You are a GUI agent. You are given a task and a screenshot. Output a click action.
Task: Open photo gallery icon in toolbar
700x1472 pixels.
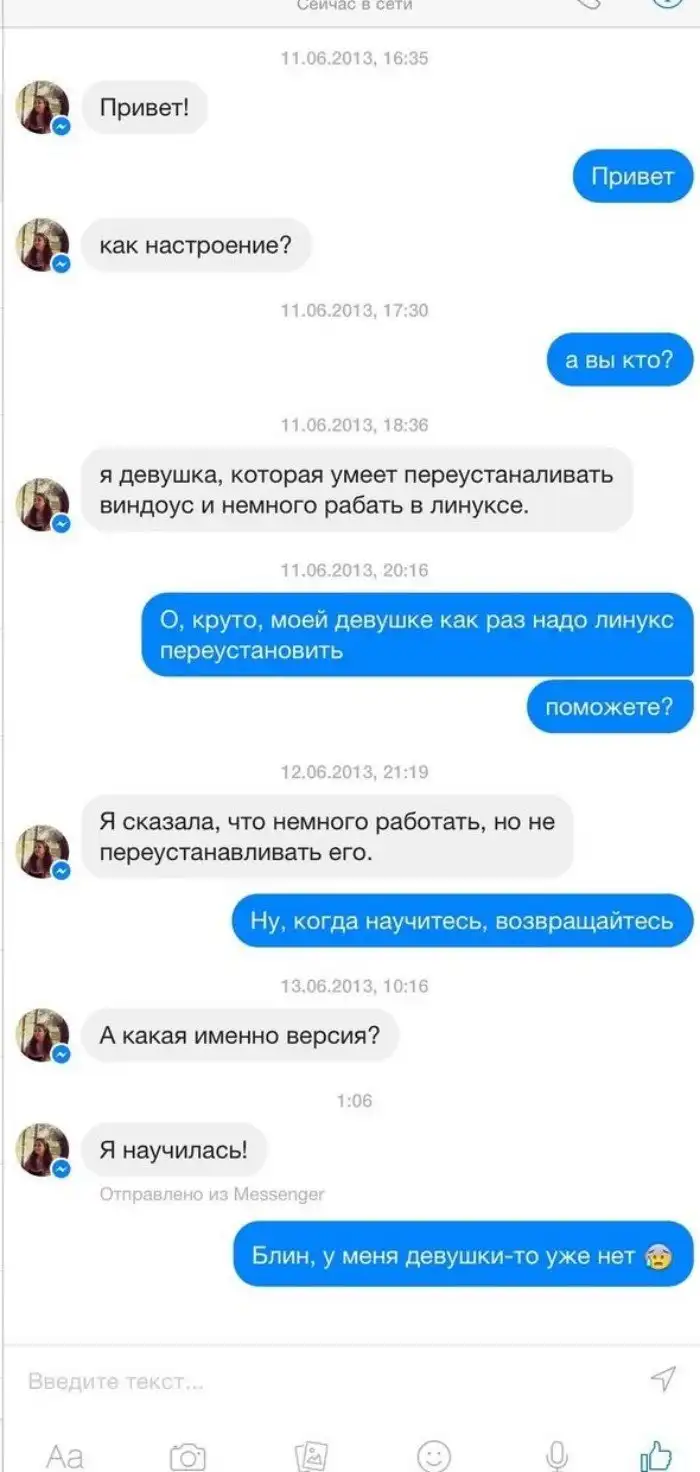pyautogui.click(x=311, y=1456)
